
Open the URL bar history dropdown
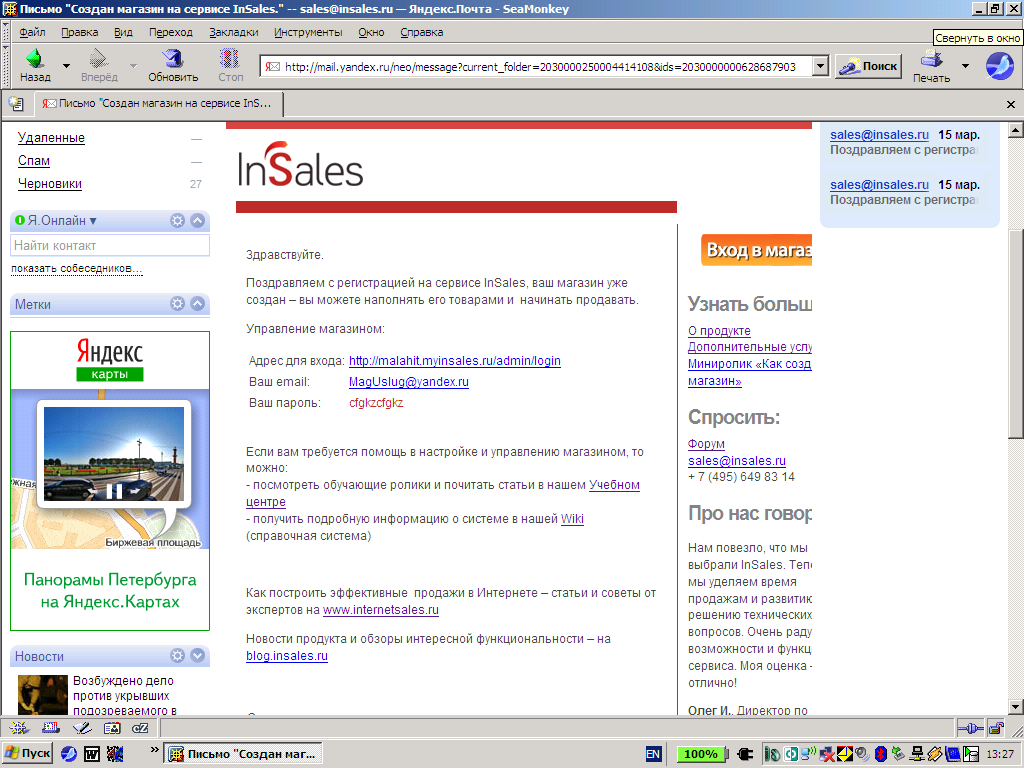tap(820, 66)
